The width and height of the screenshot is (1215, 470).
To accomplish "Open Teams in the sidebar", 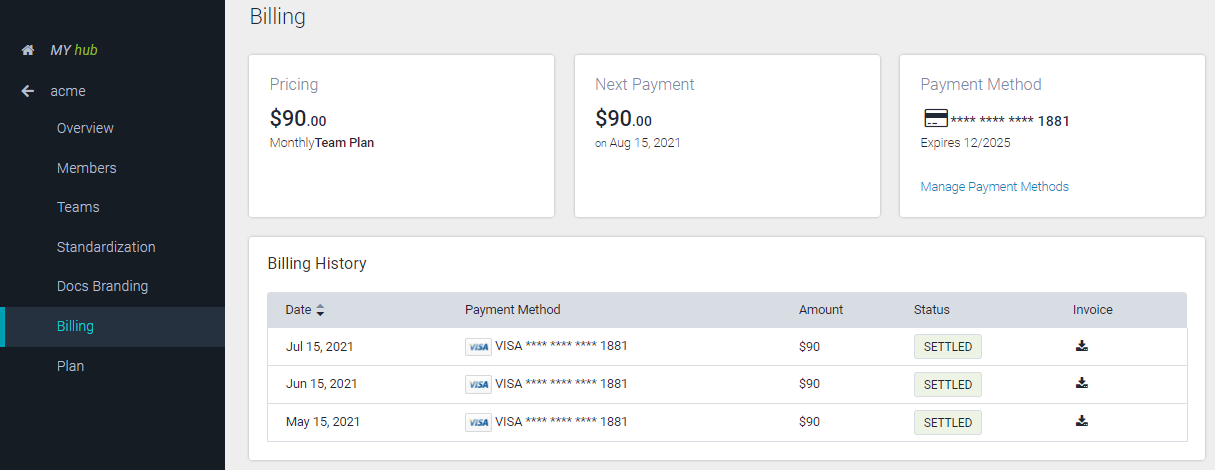I will point(78,207).
